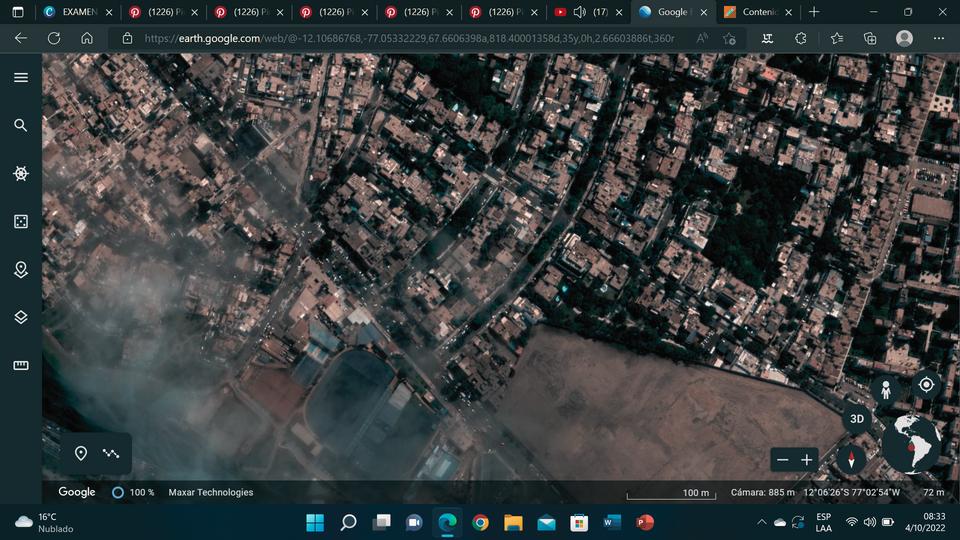Draw a line or shape tool
The image size is (960, 540).
pyautogui.click(x=111, y=454)
